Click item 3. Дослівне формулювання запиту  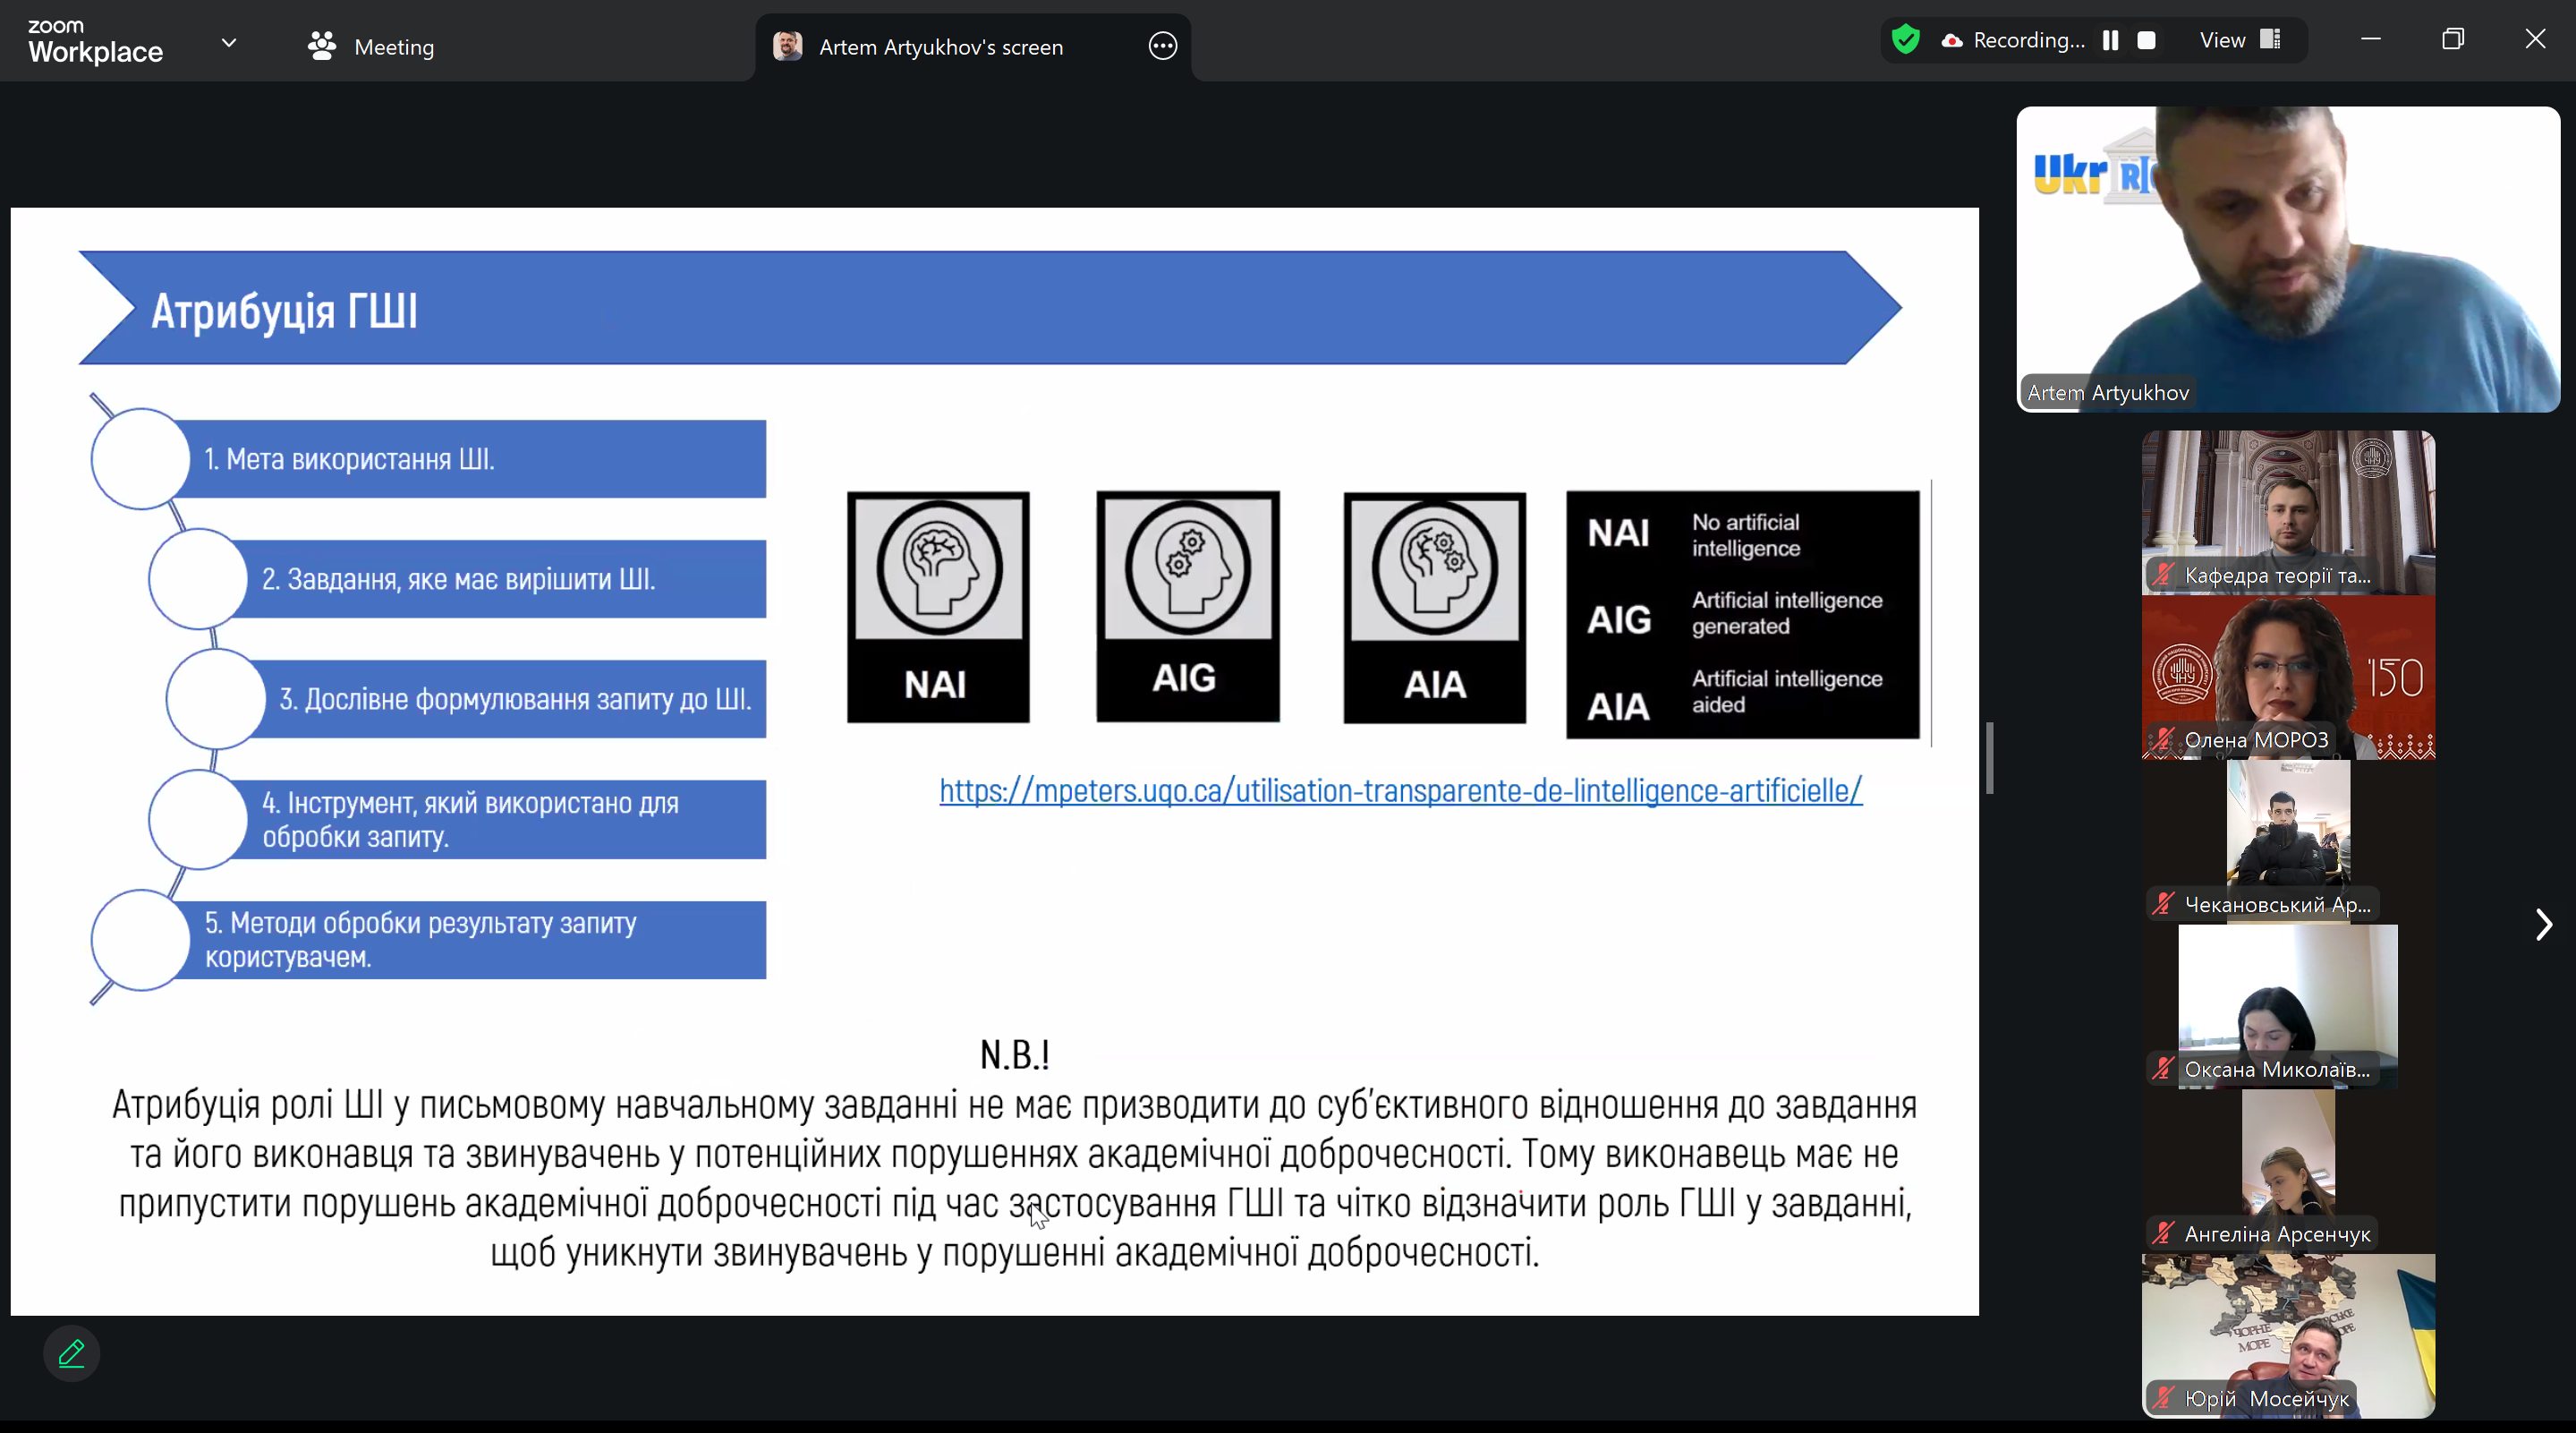pyautogui.click(x=508, y=699)
